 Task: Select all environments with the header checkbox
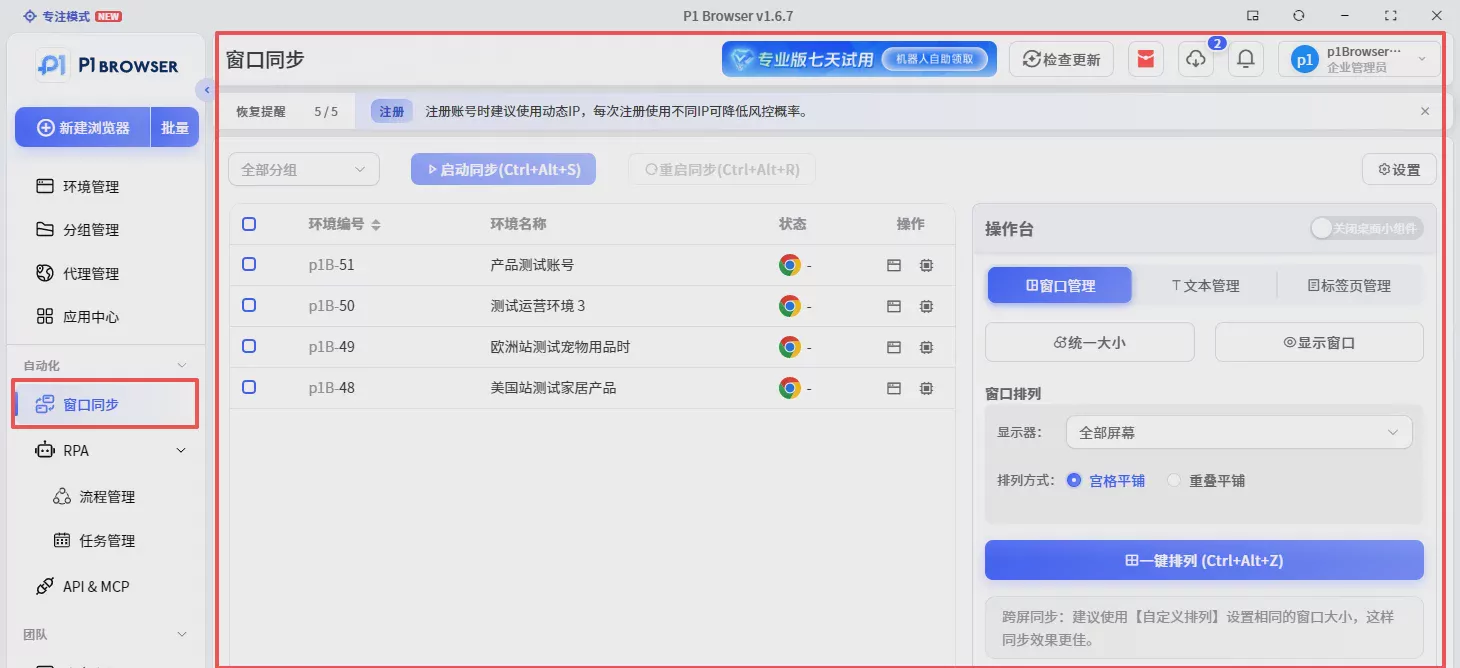249,224
